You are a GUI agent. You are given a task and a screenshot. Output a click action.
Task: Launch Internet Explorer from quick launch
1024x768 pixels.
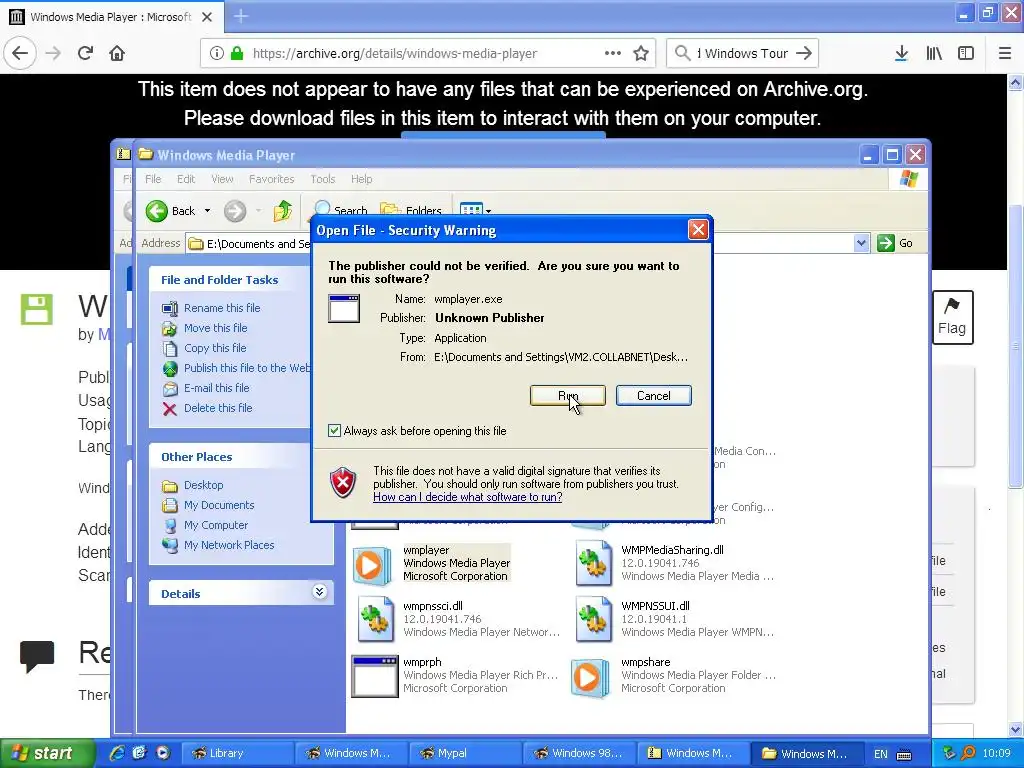tap(117, 753)
